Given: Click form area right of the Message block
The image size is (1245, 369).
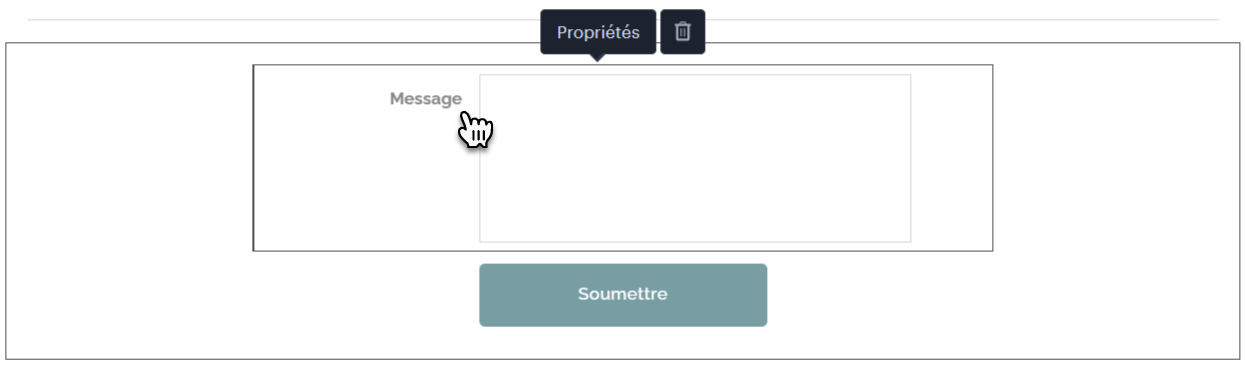Looking at the screenshot, I should (1116, 158).
